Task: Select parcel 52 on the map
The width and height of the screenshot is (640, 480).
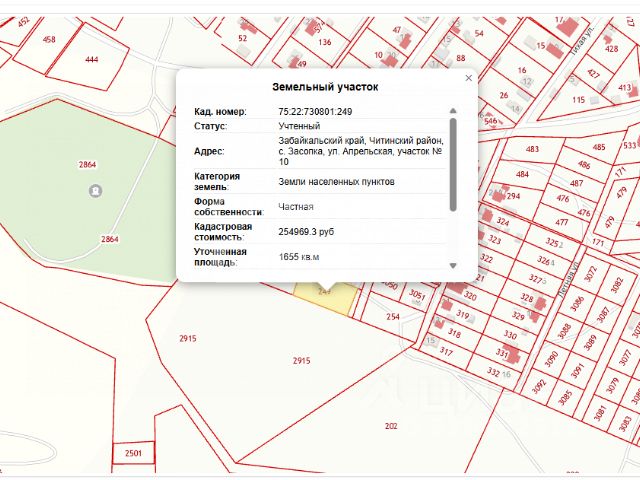Action: (x=242, y=38)
